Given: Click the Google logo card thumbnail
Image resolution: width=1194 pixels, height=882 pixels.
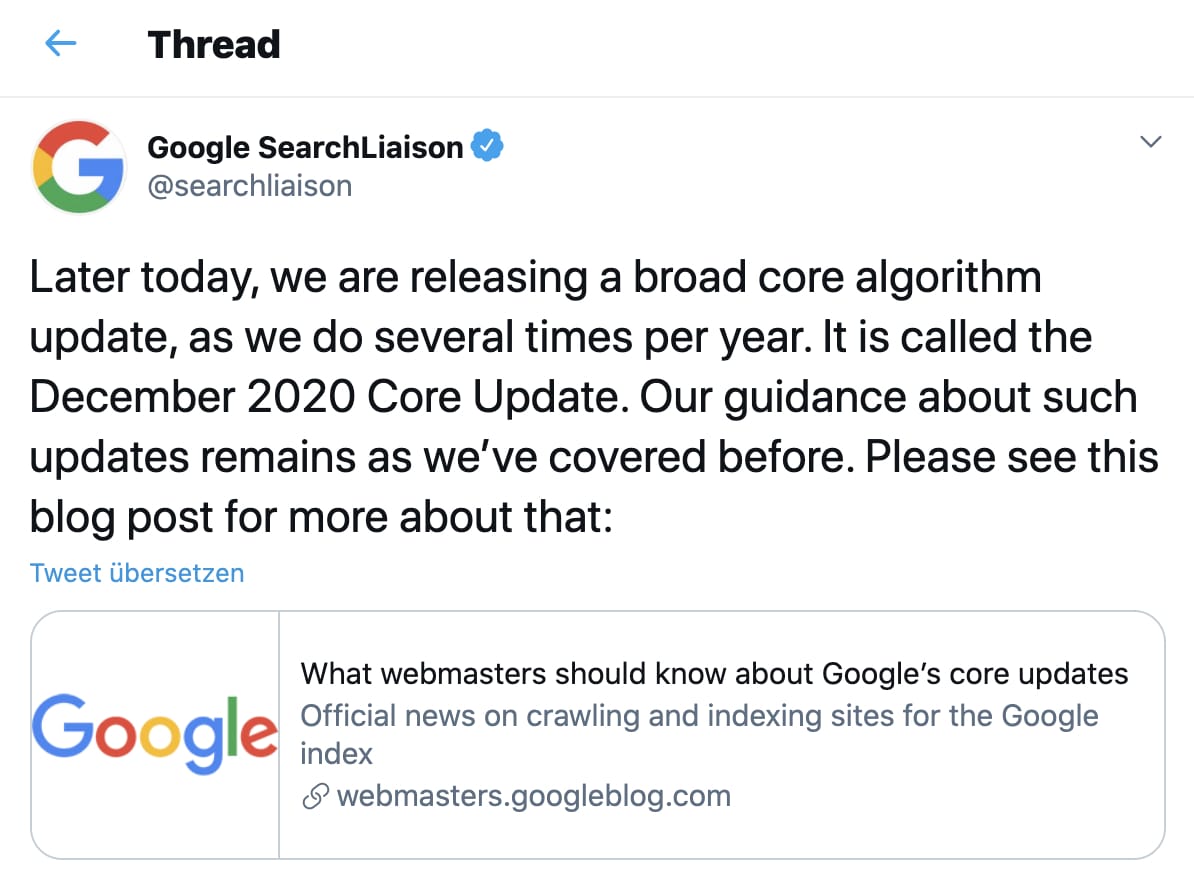Looking at the screenshot, I should tap(155, 734).
